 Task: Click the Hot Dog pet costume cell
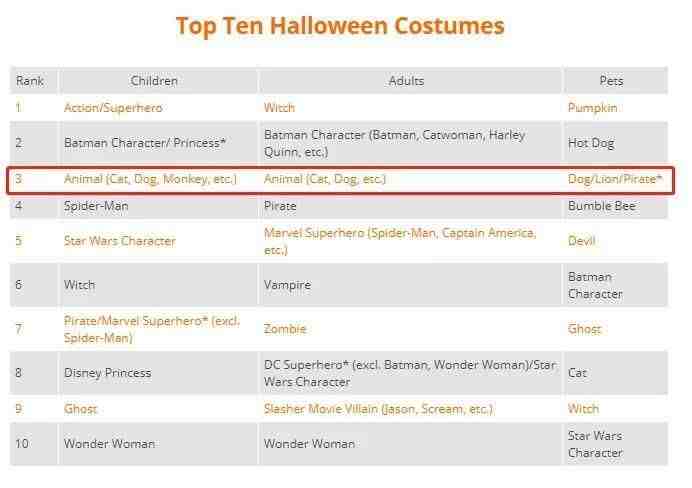(591, 143)
